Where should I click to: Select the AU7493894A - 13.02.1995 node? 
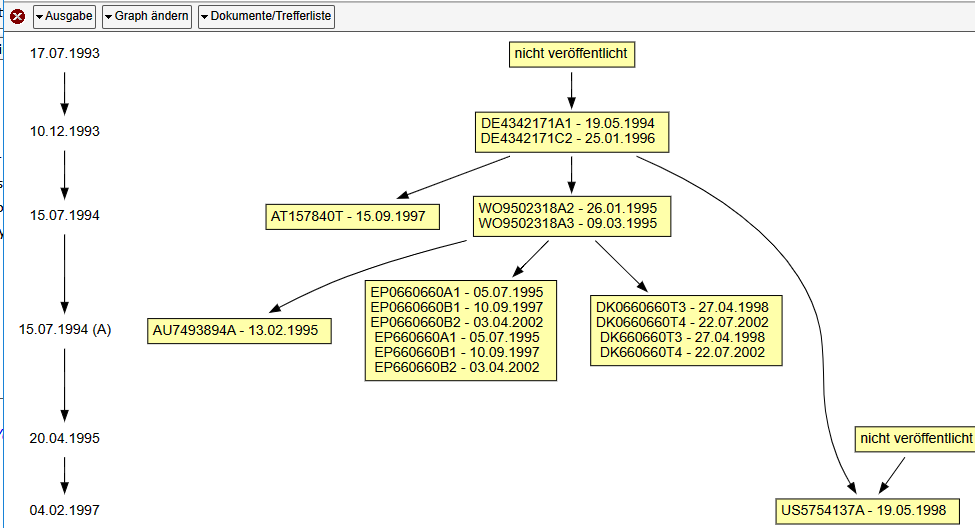[239, 331]
